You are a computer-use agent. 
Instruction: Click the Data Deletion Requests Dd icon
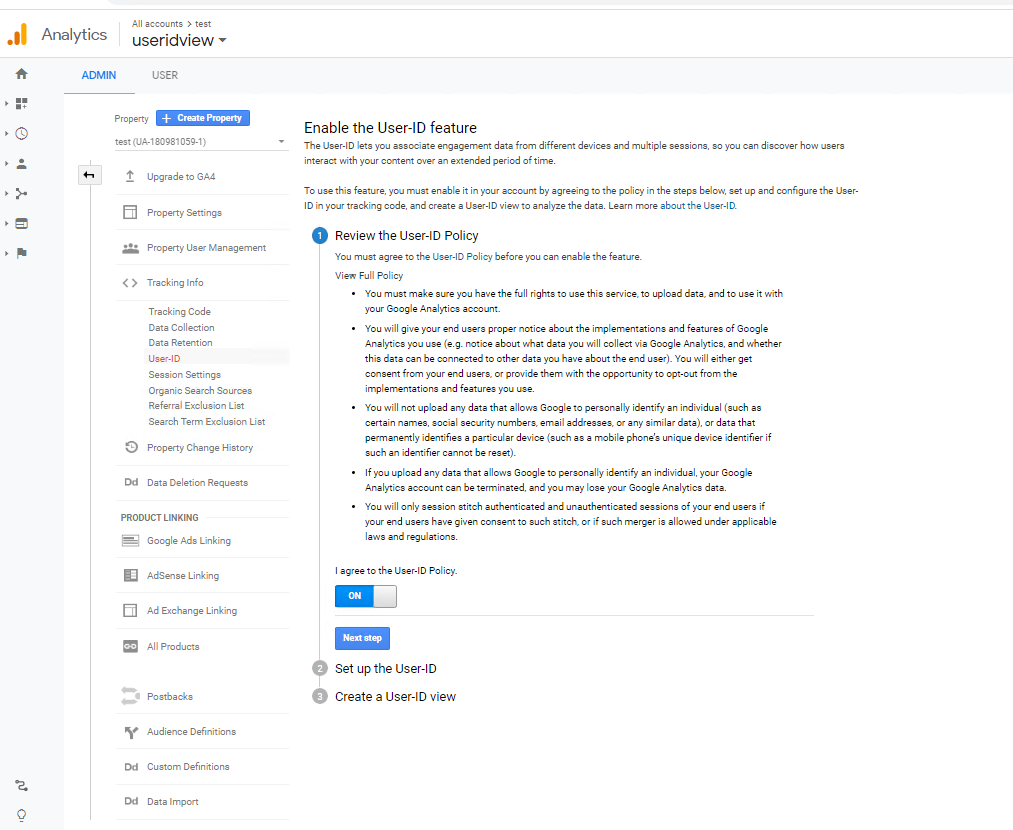pyautogui.click(x=131, y=482)
